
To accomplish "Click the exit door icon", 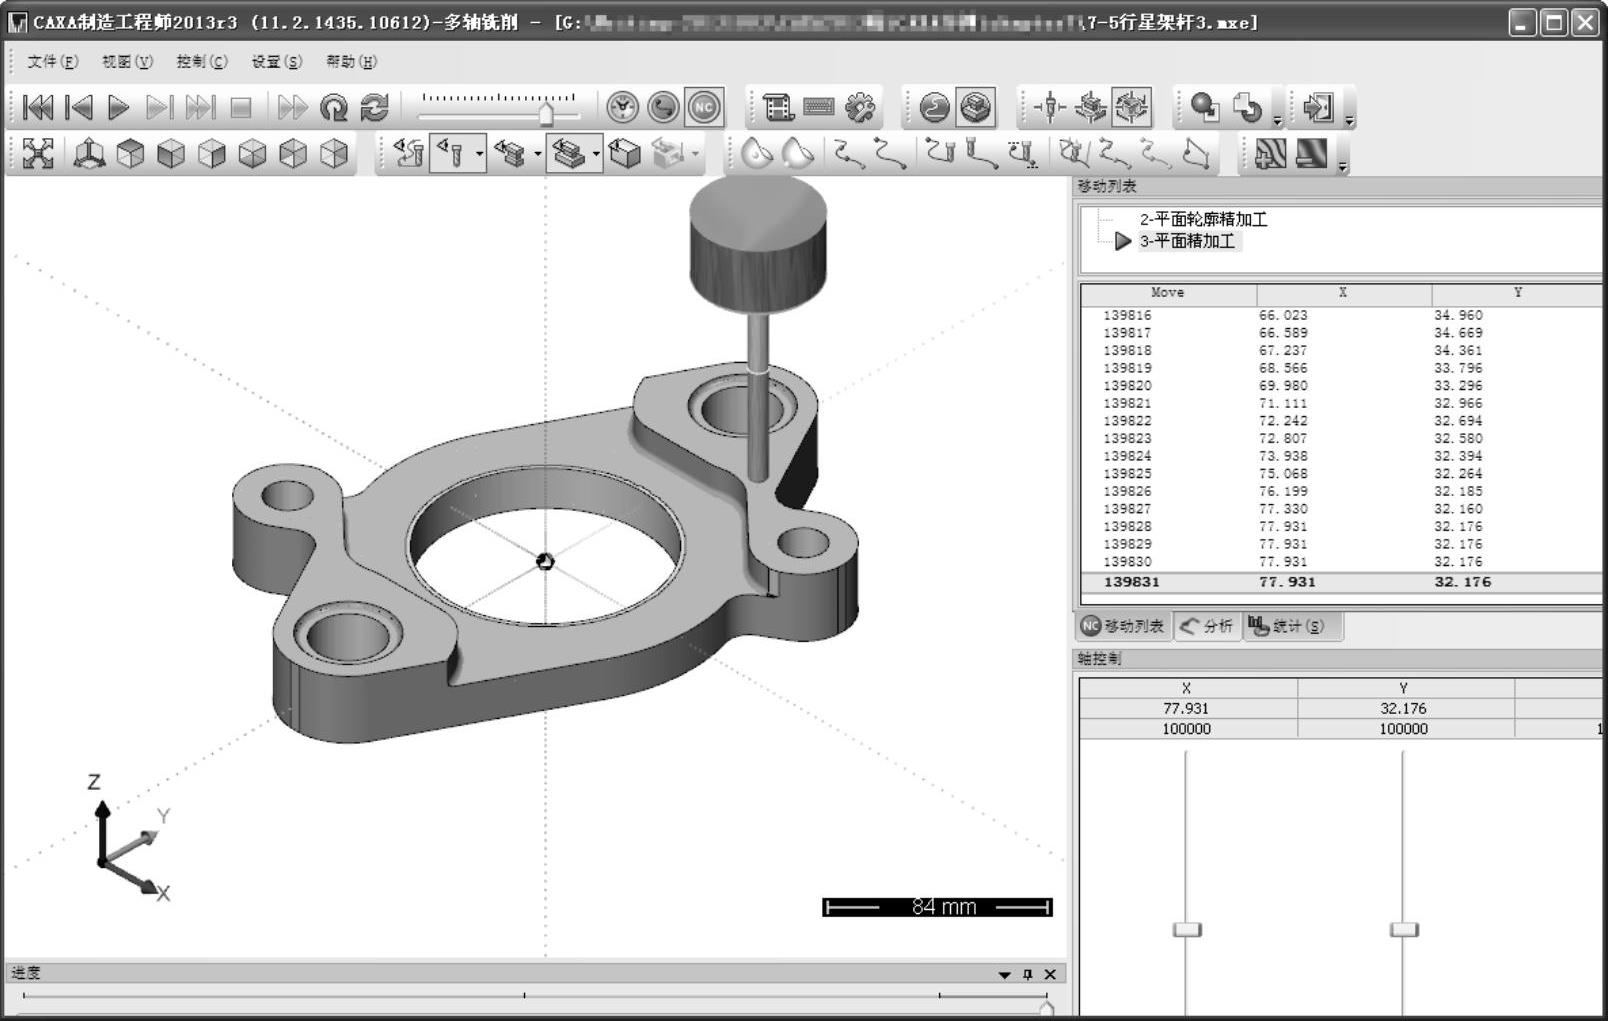I will [x=1318, y=108].
